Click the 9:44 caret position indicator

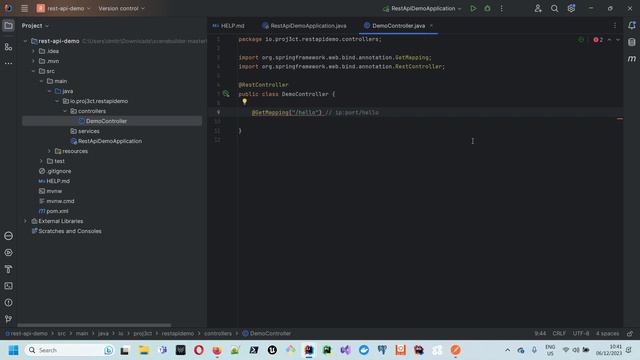point(540,333)
